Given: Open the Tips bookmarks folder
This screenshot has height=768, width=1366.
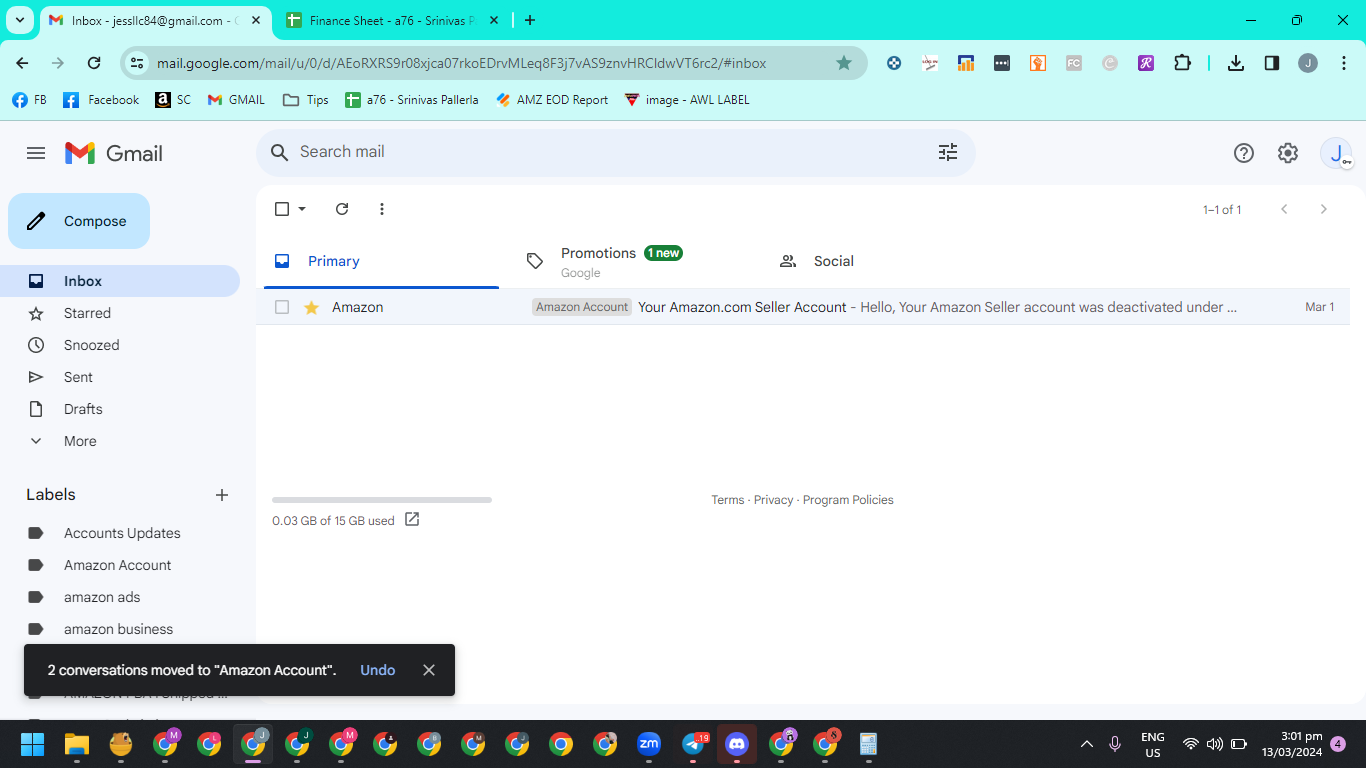Looking at the screenshot, I should [306, 100].
